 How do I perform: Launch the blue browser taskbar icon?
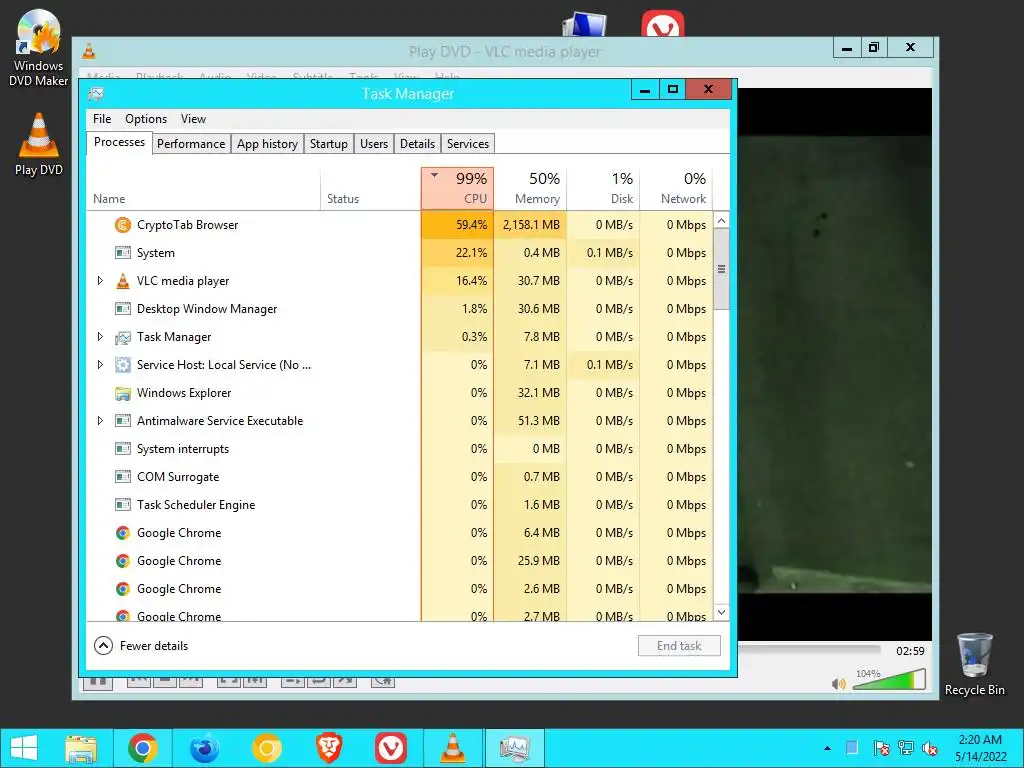tap(204, 748)
